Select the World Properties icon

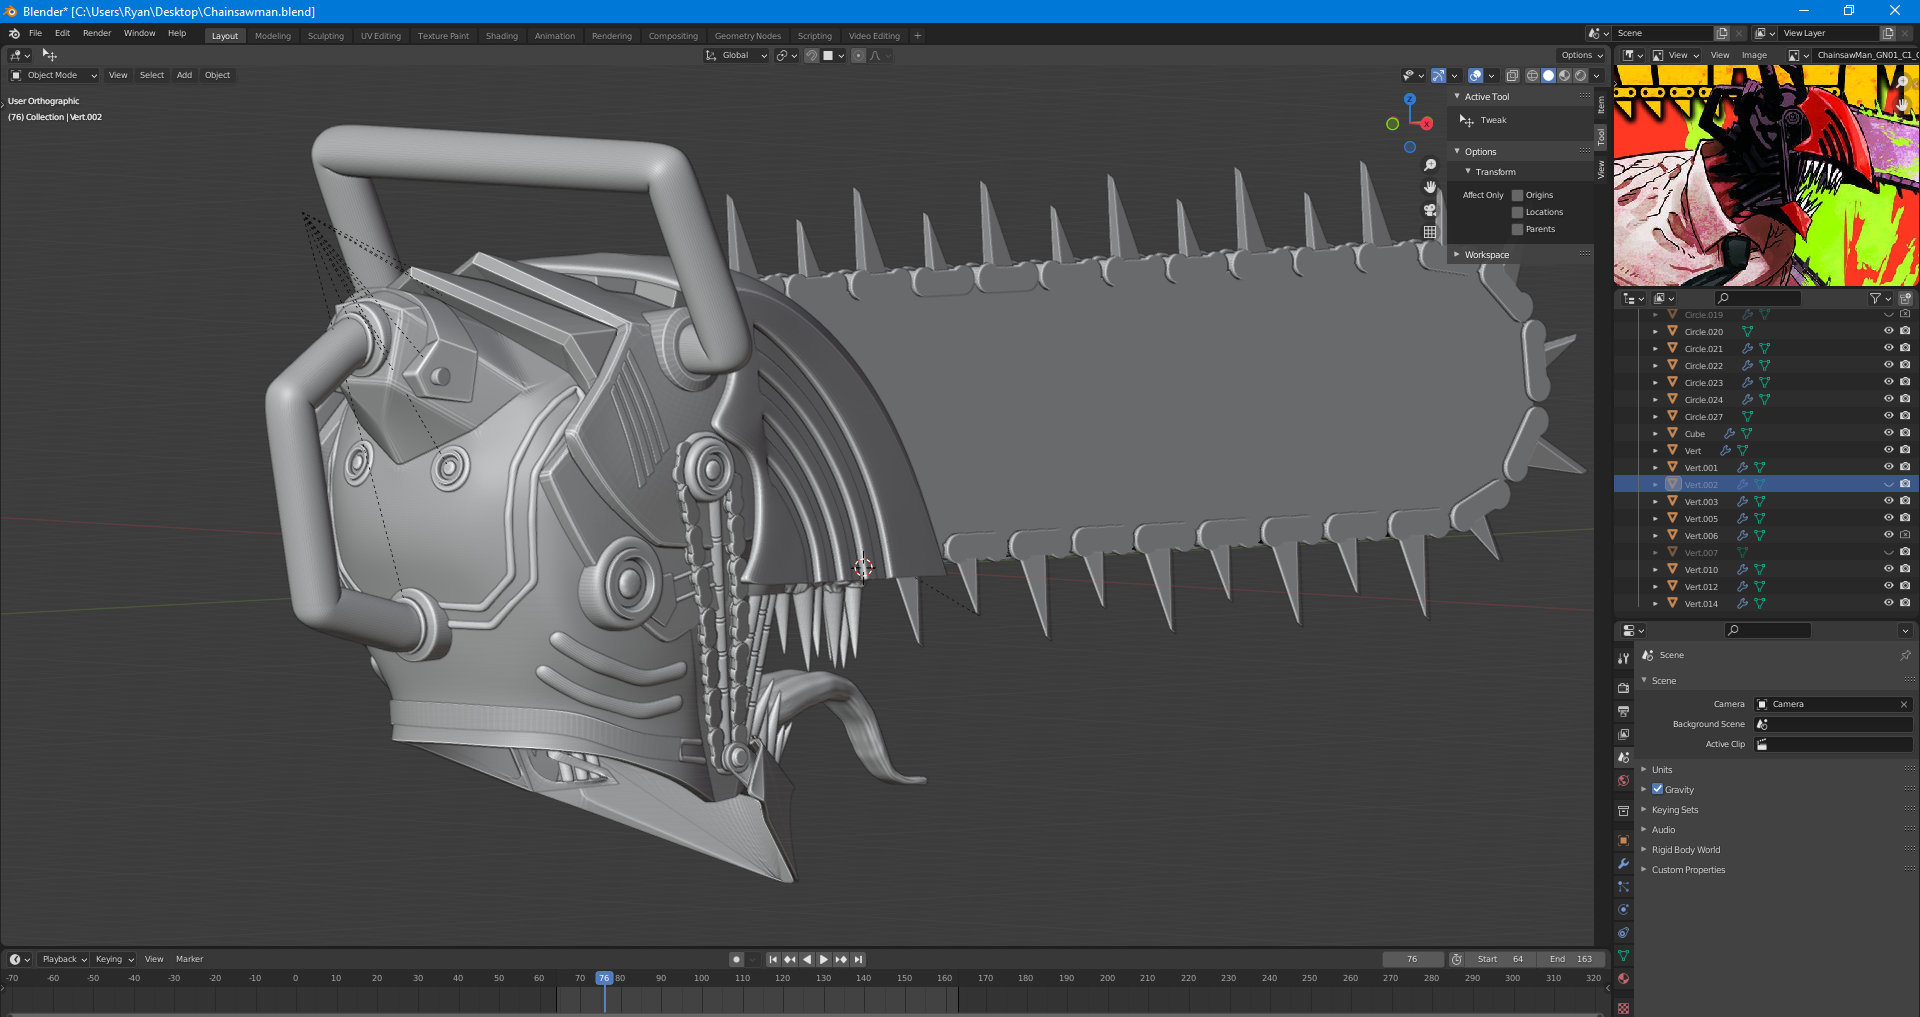(x=1623, y=779)
